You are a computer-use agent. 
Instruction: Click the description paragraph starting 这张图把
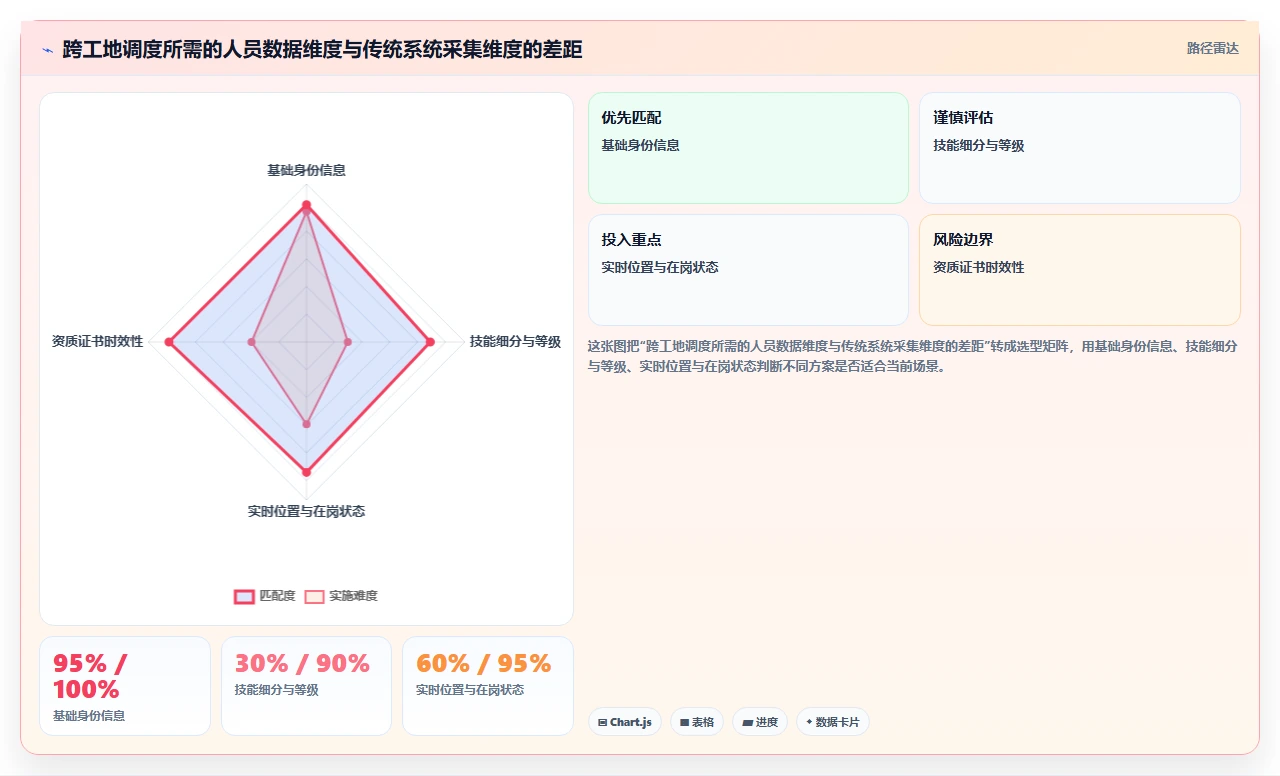tap(914, 356)
